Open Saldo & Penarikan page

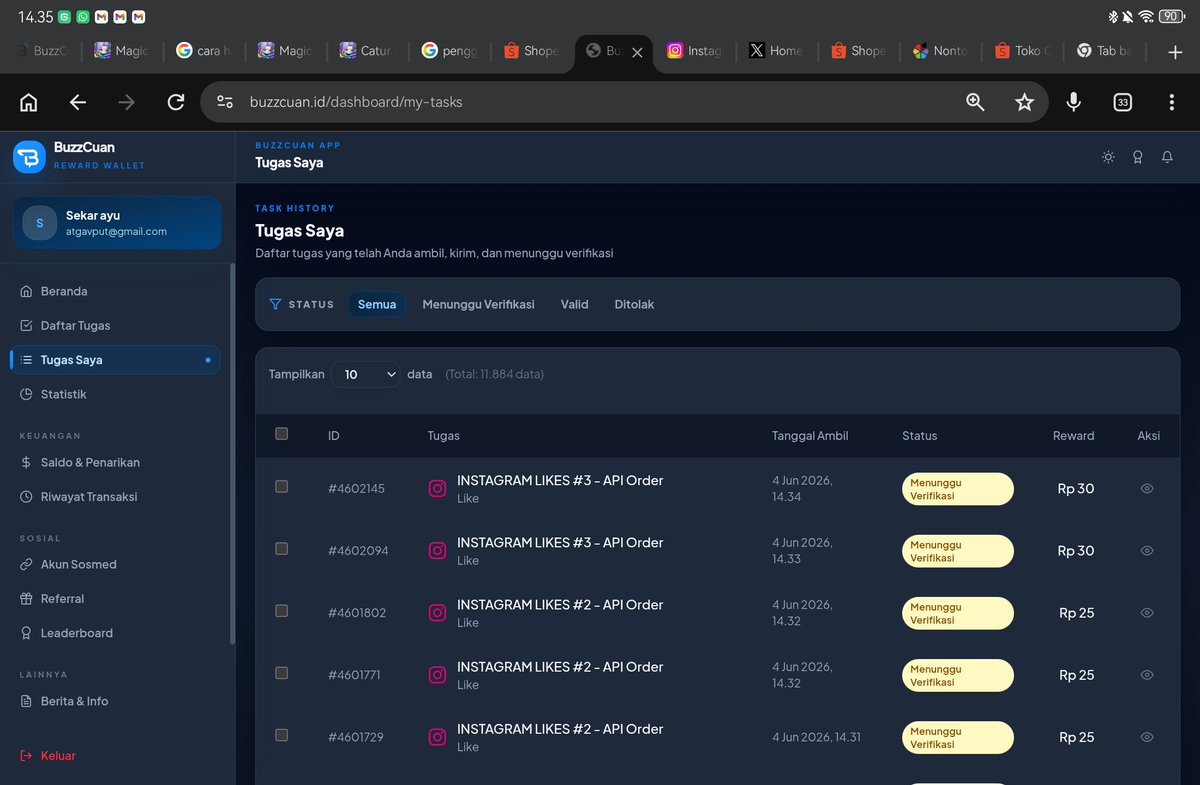tap(115, 462)
